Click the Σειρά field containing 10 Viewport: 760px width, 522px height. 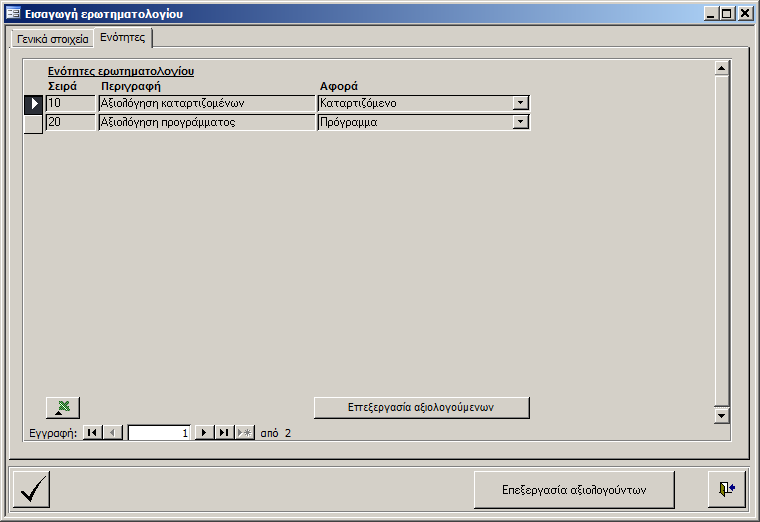70,103
